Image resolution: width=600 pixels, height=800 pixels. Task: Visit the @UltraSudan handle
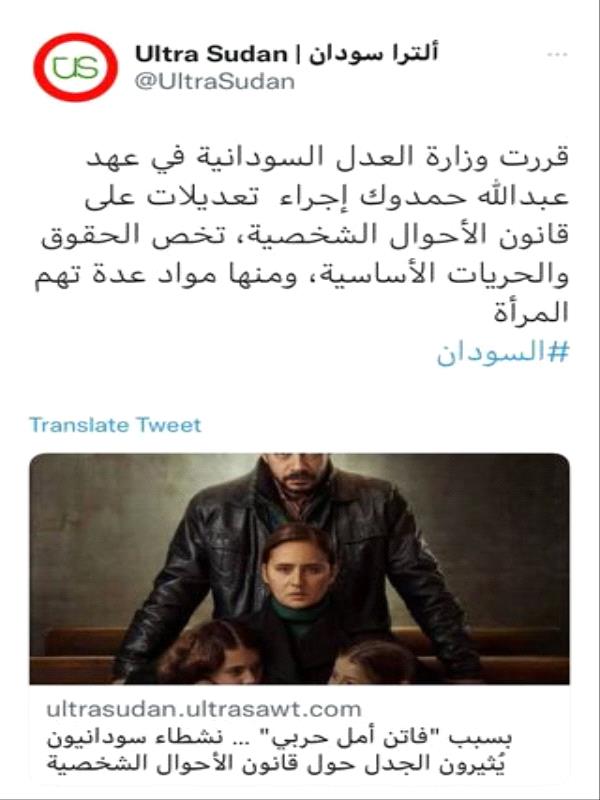tap(214, 82)
